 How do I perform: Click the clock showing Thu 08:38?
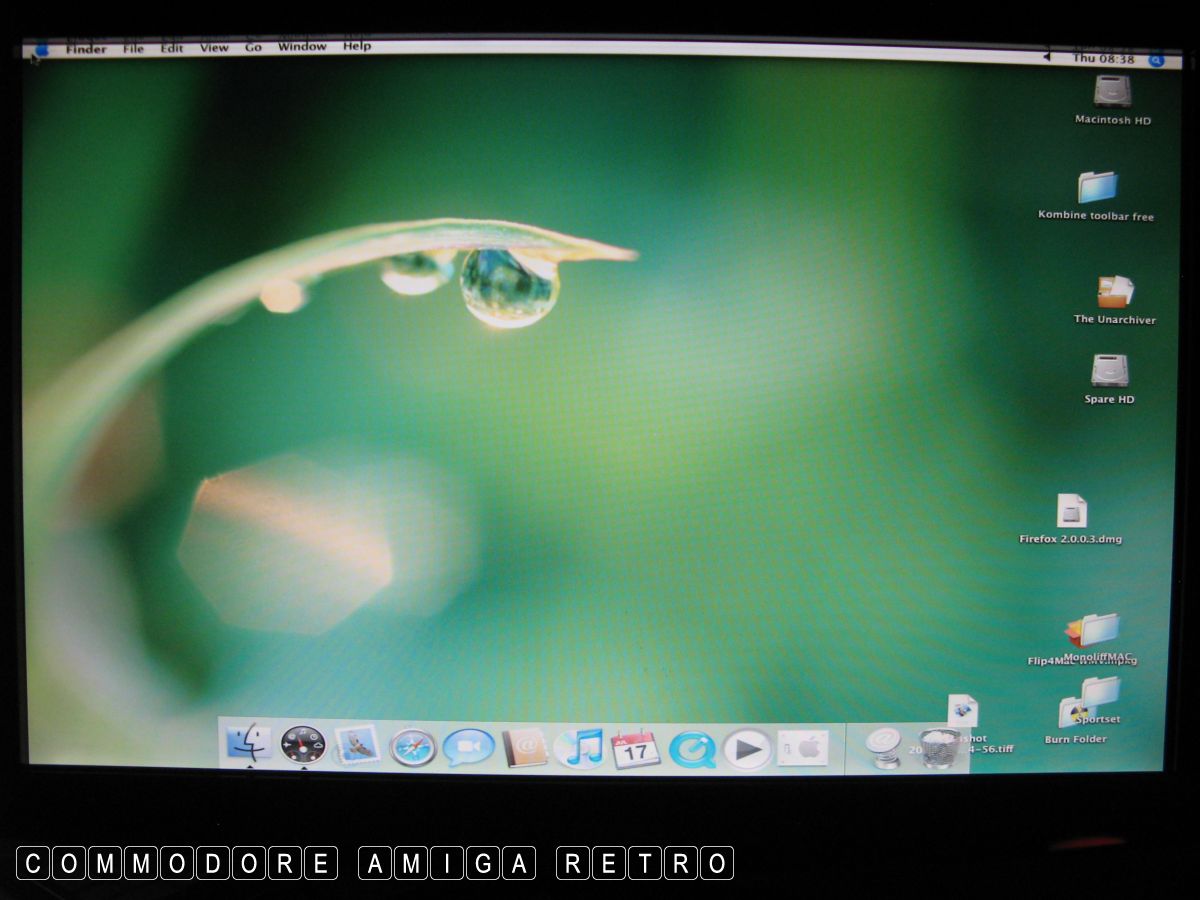(1103, 59)
